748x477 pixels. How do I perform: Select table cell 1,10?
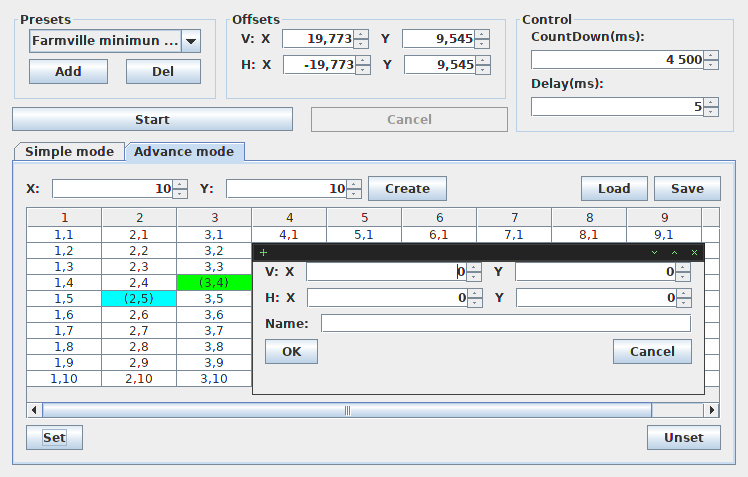[64, 379]
